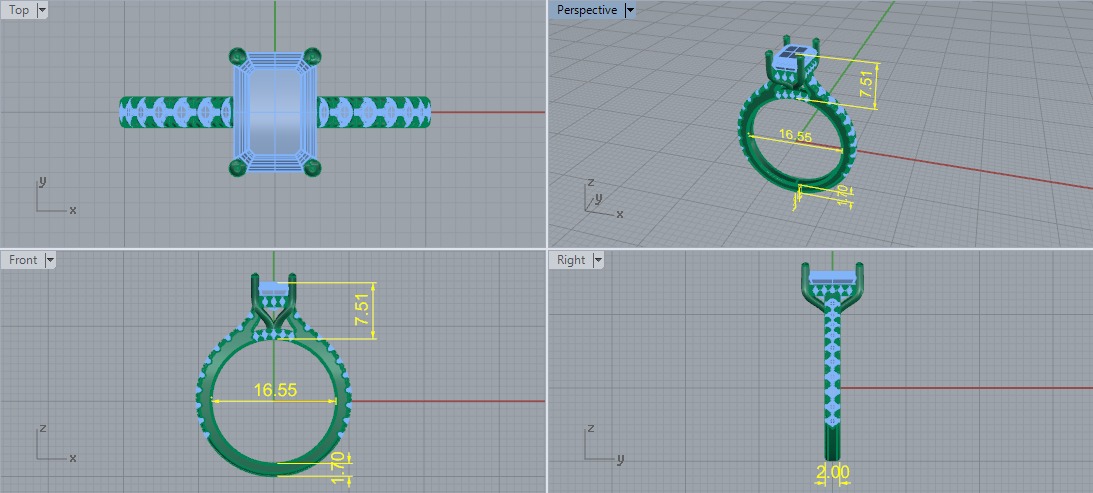Activate the Perspective viewport title label

[x=587, y=10]
